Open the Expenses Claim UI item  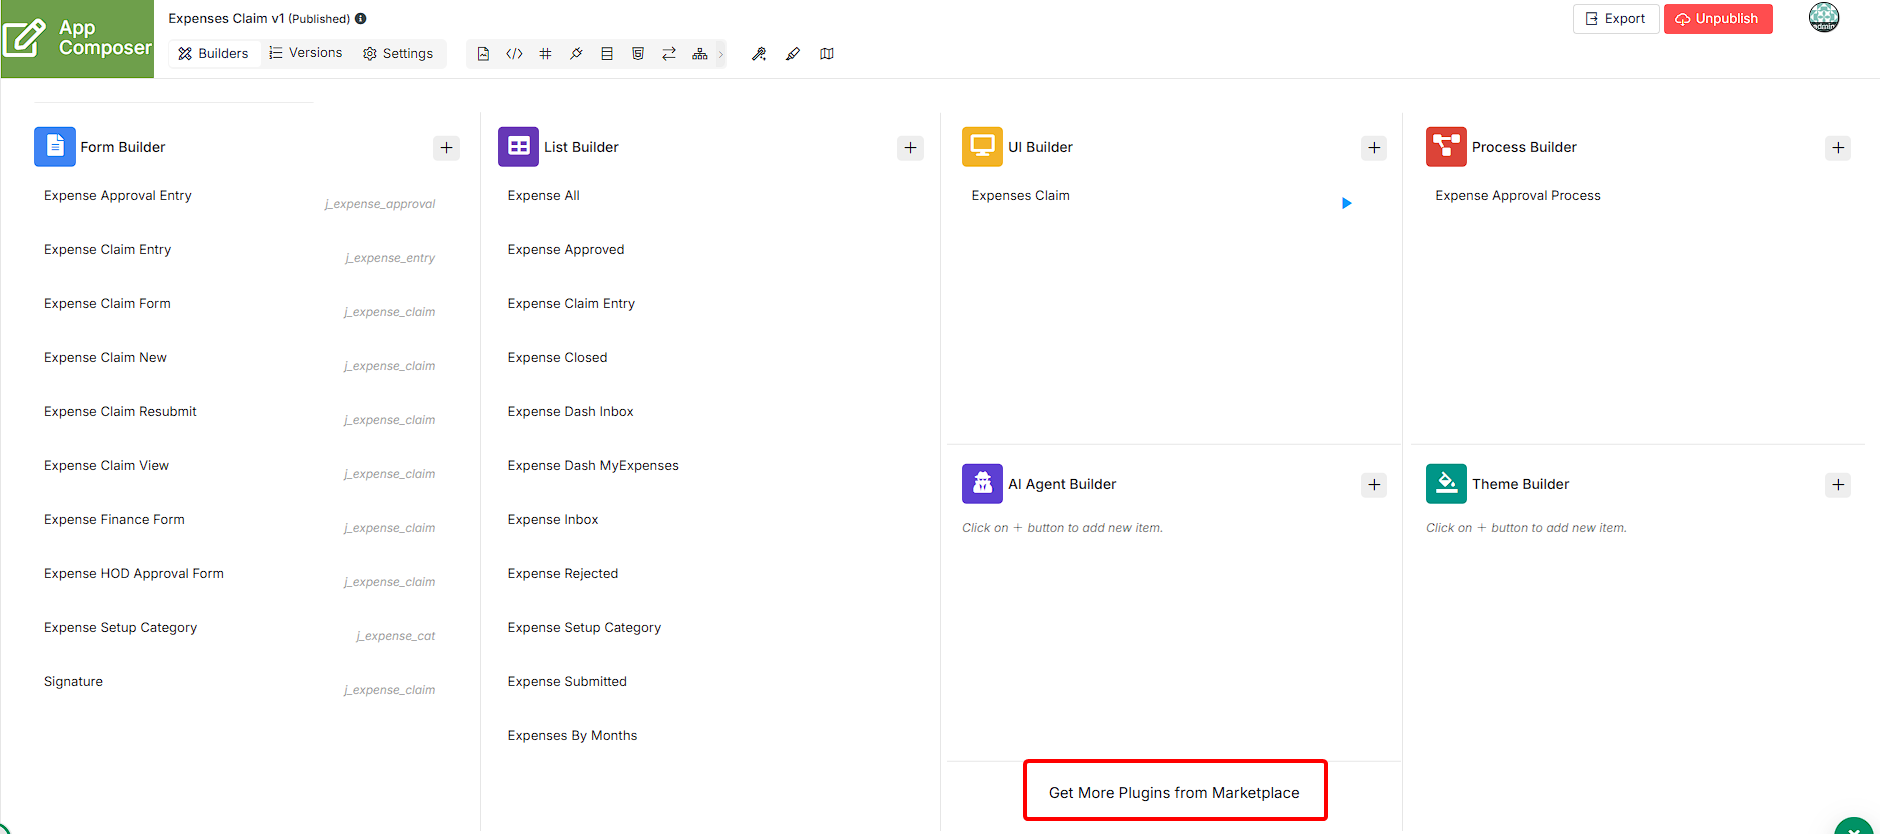click(1020, 196)
